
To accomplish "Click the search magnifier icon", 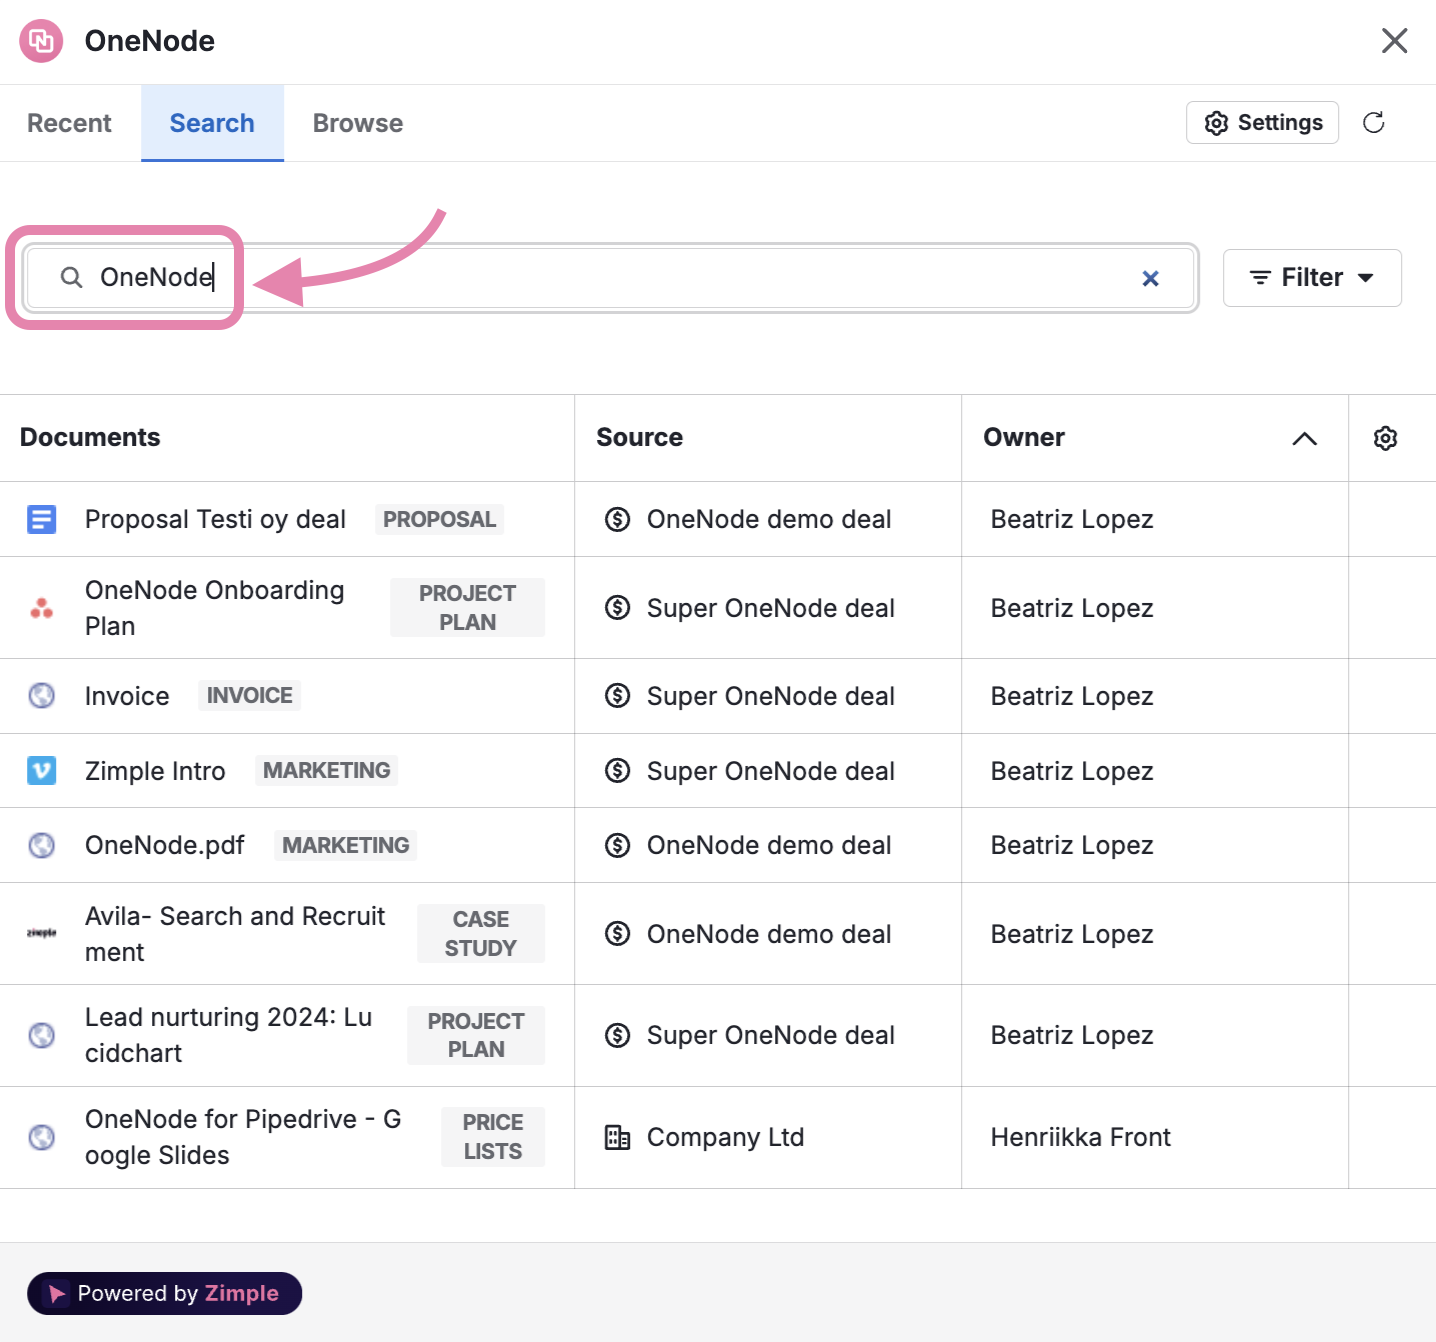I will click(71, 277).
